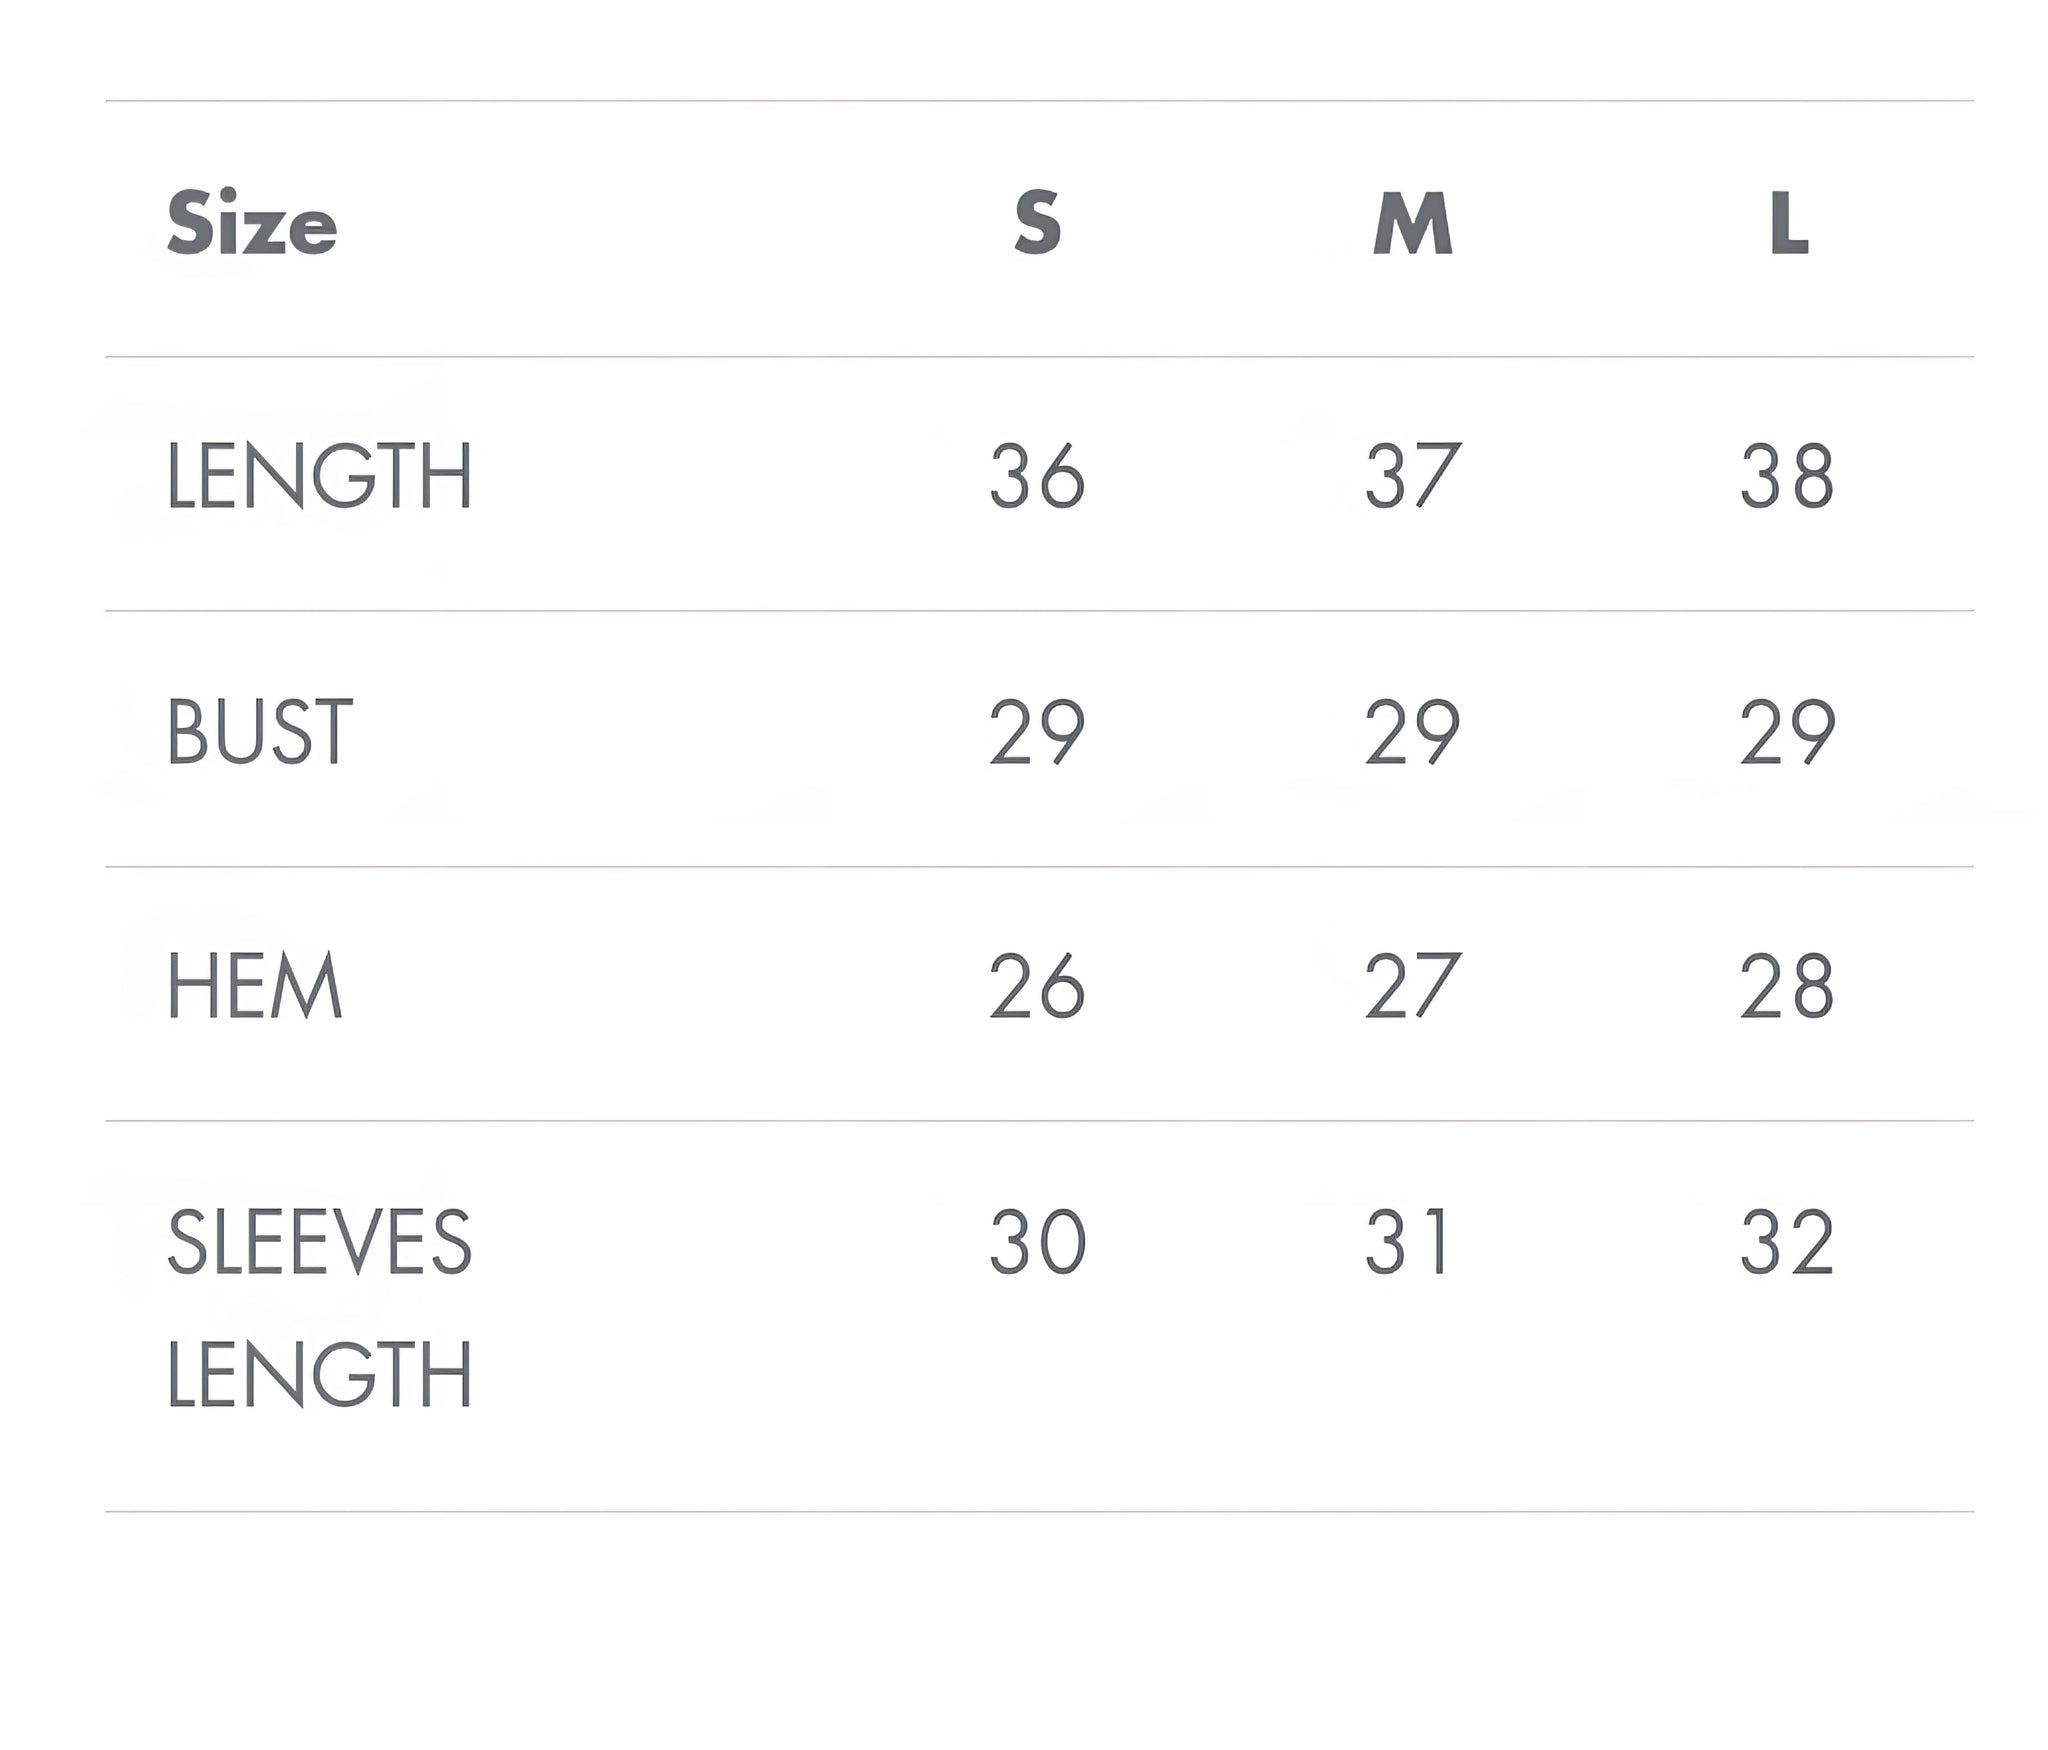Select the bust value 29 under L

1787,732
